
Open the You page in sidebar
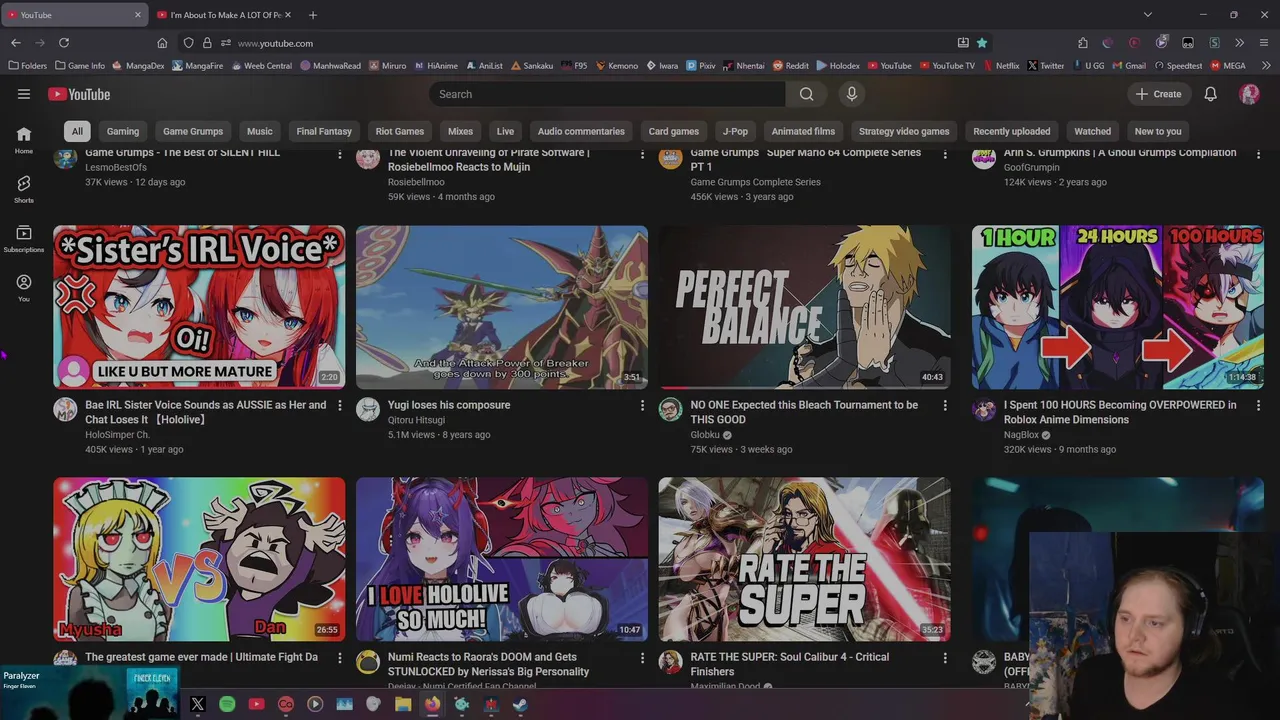tap(24, 288)
